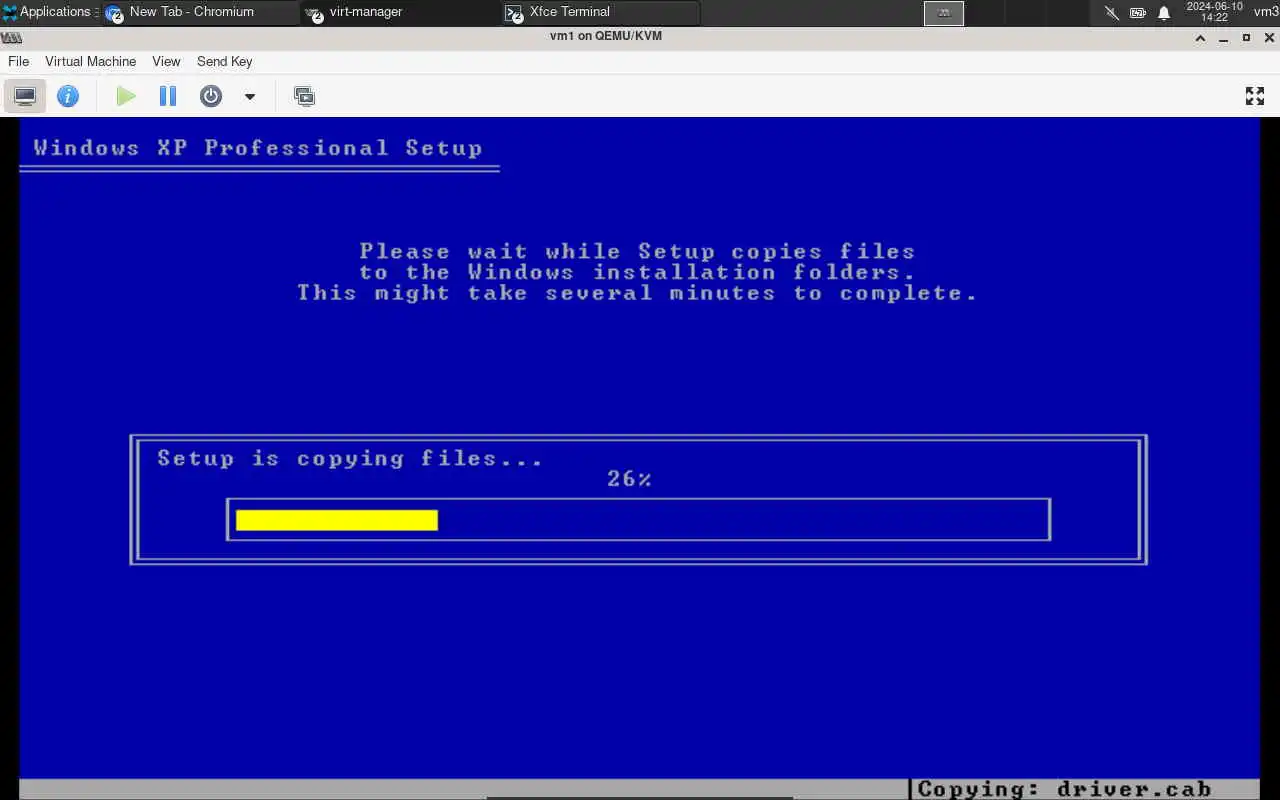This screenshot has height=800, width=1280.
Task: Open the Send Key menu
Action: (x=224, y=61)
